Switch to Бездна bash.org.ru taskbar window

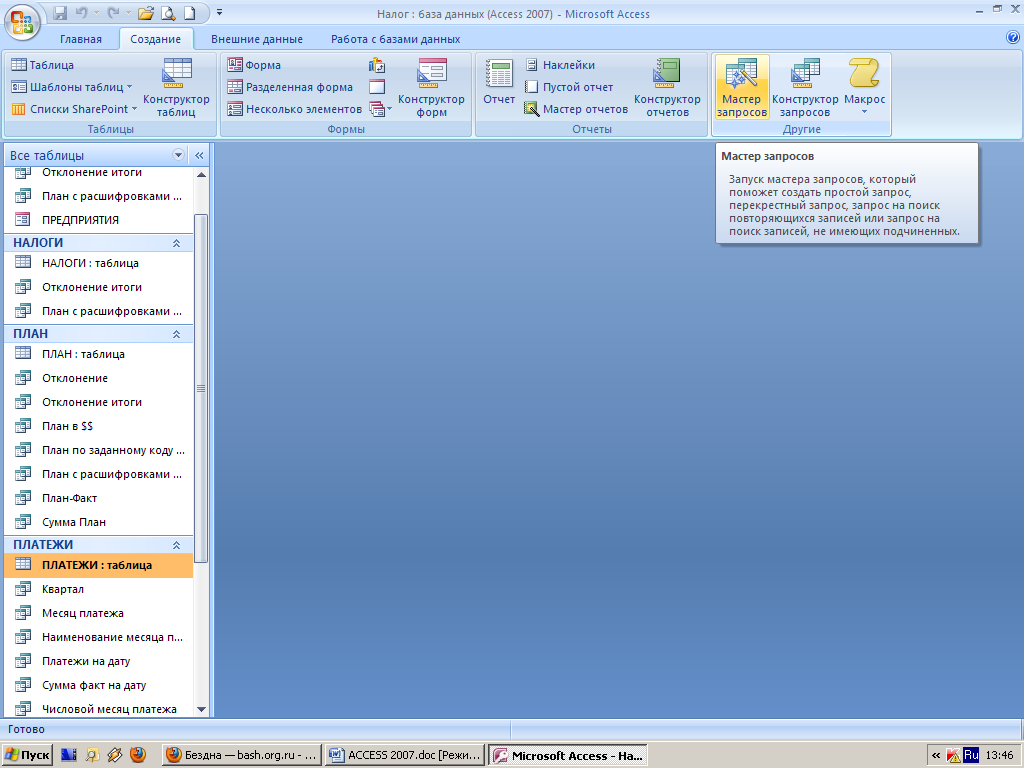242,755
